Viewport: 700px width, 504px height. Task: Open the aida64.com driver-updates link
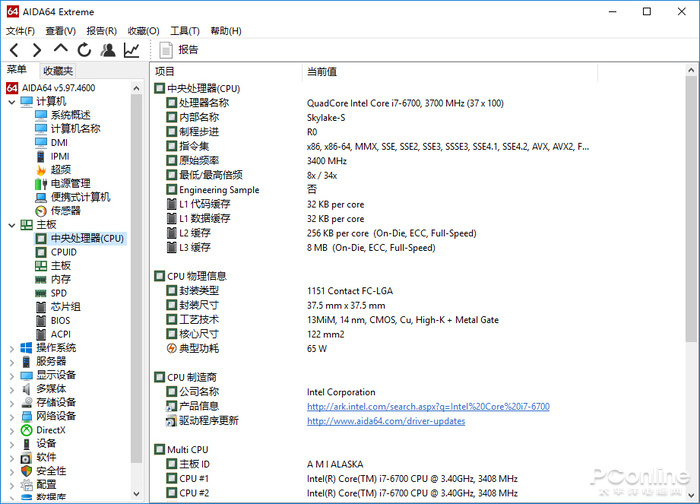(x=386, y=421)
